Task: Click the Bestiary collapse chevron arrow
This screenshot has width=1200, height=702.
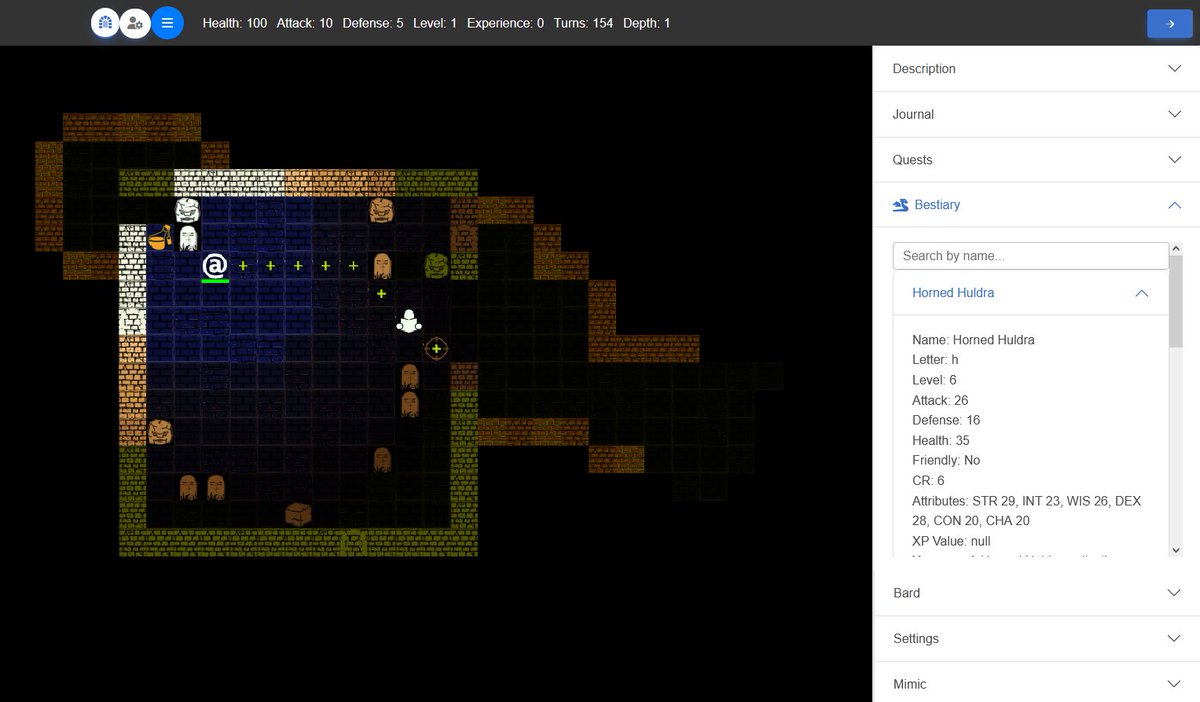Action: click(1174, 205)
